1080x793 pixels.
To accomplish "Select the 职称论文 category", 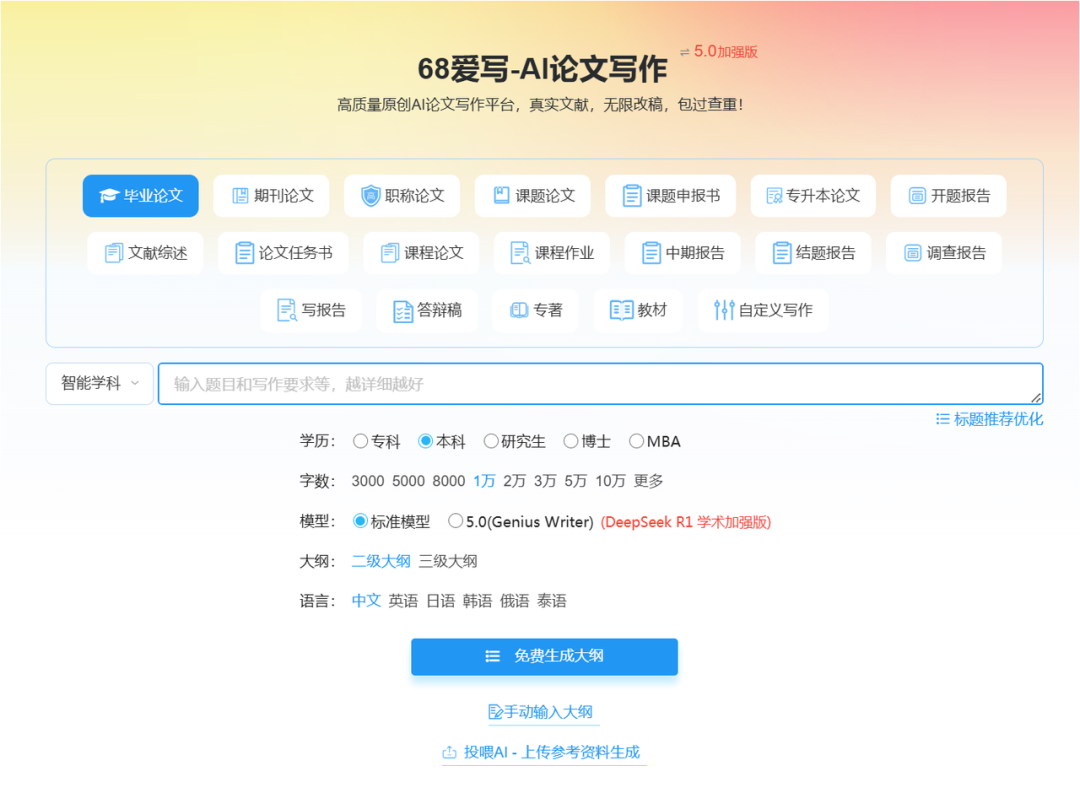I will 402,196.
